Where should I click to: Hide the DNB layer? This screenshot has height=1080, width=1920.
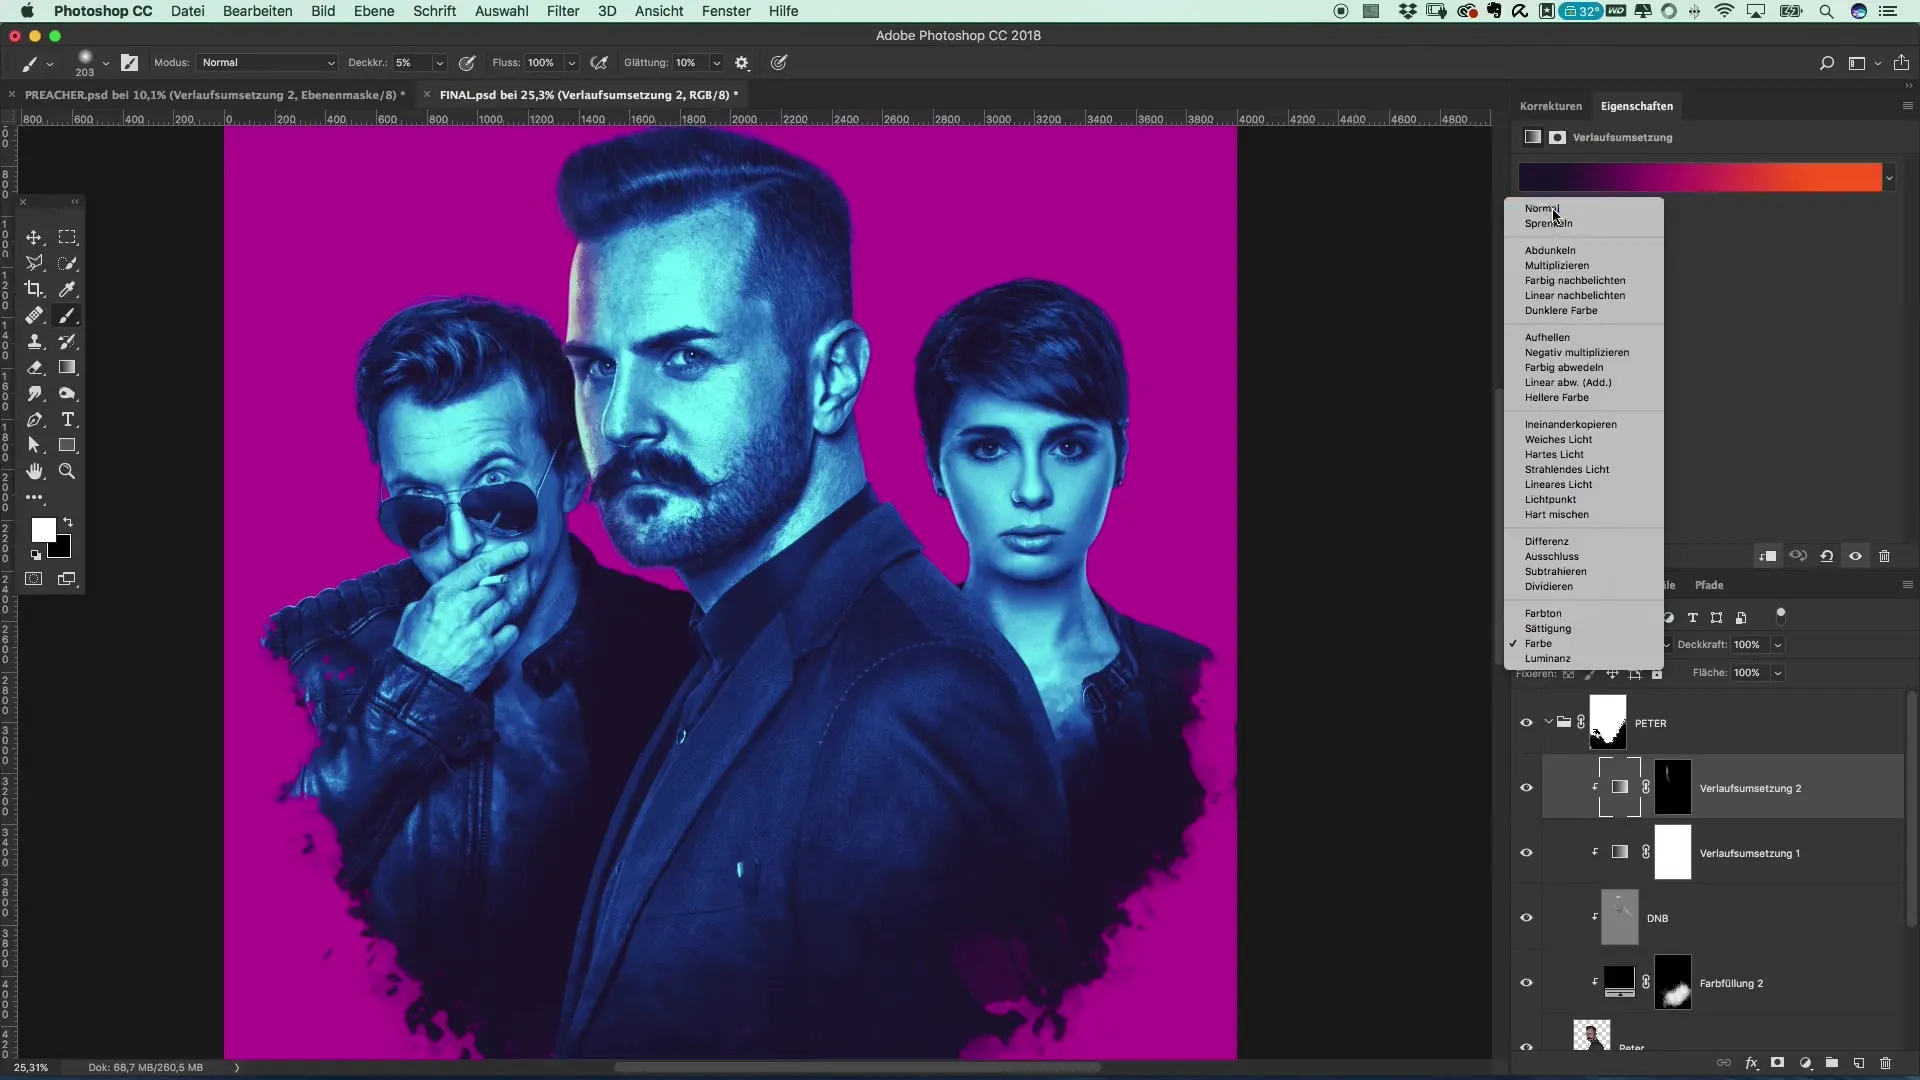pos(1526,918)
